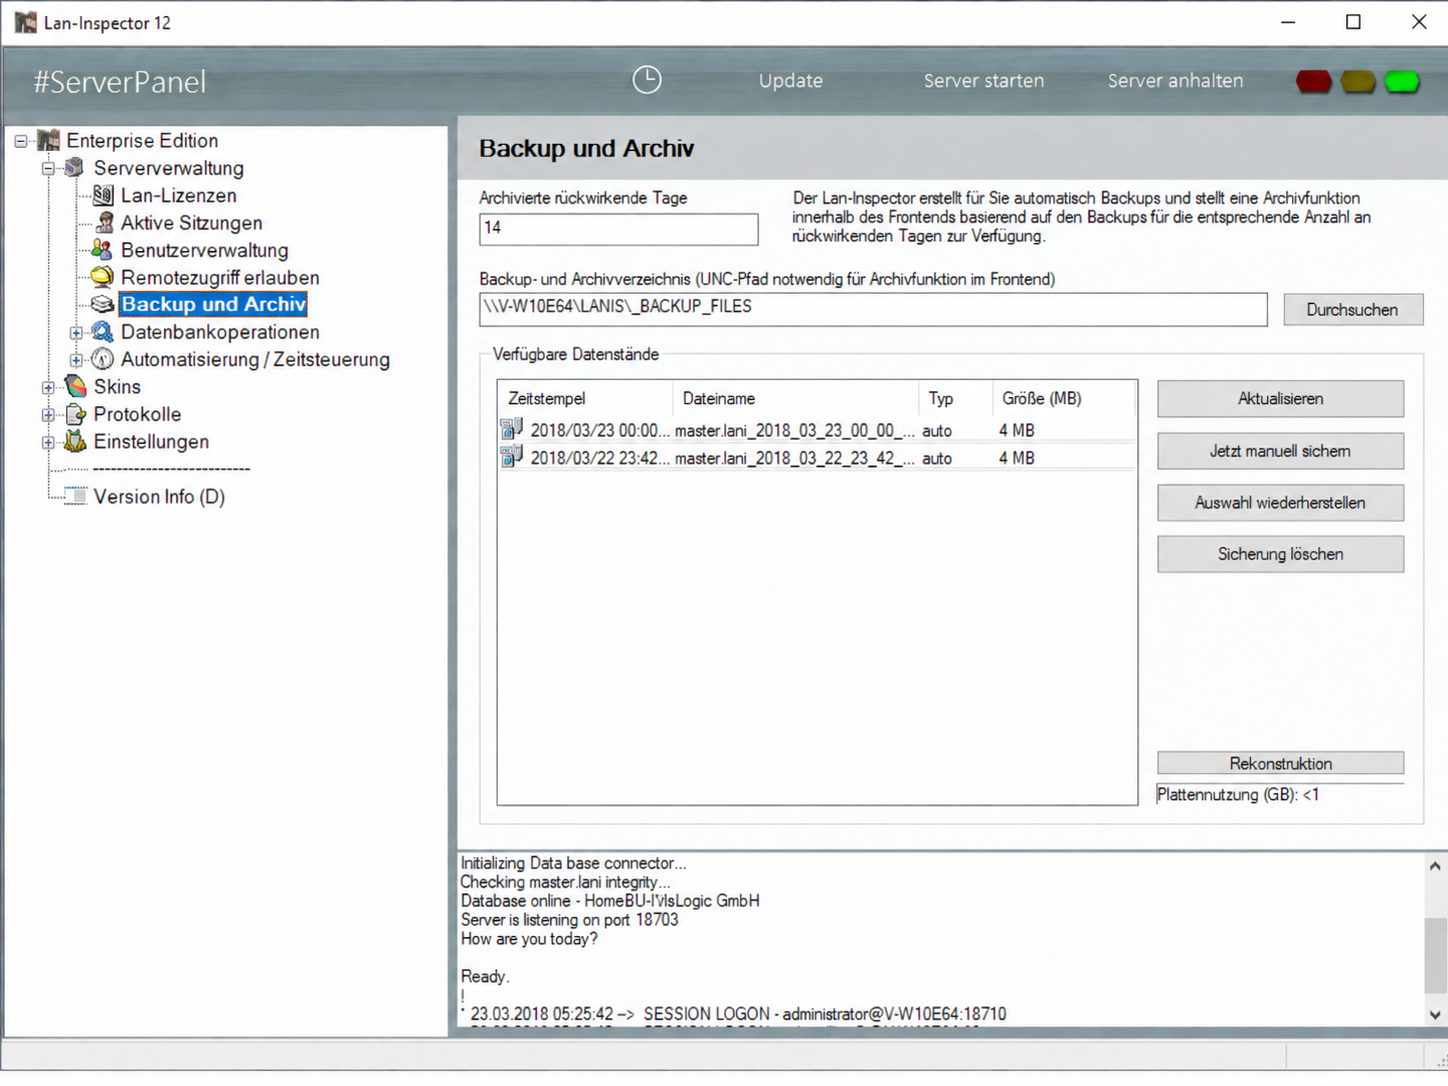Screen dimensions: 1448x1086
Task: Click 'auto' type in 2018/03/23 row
Action: coord(937,430)
